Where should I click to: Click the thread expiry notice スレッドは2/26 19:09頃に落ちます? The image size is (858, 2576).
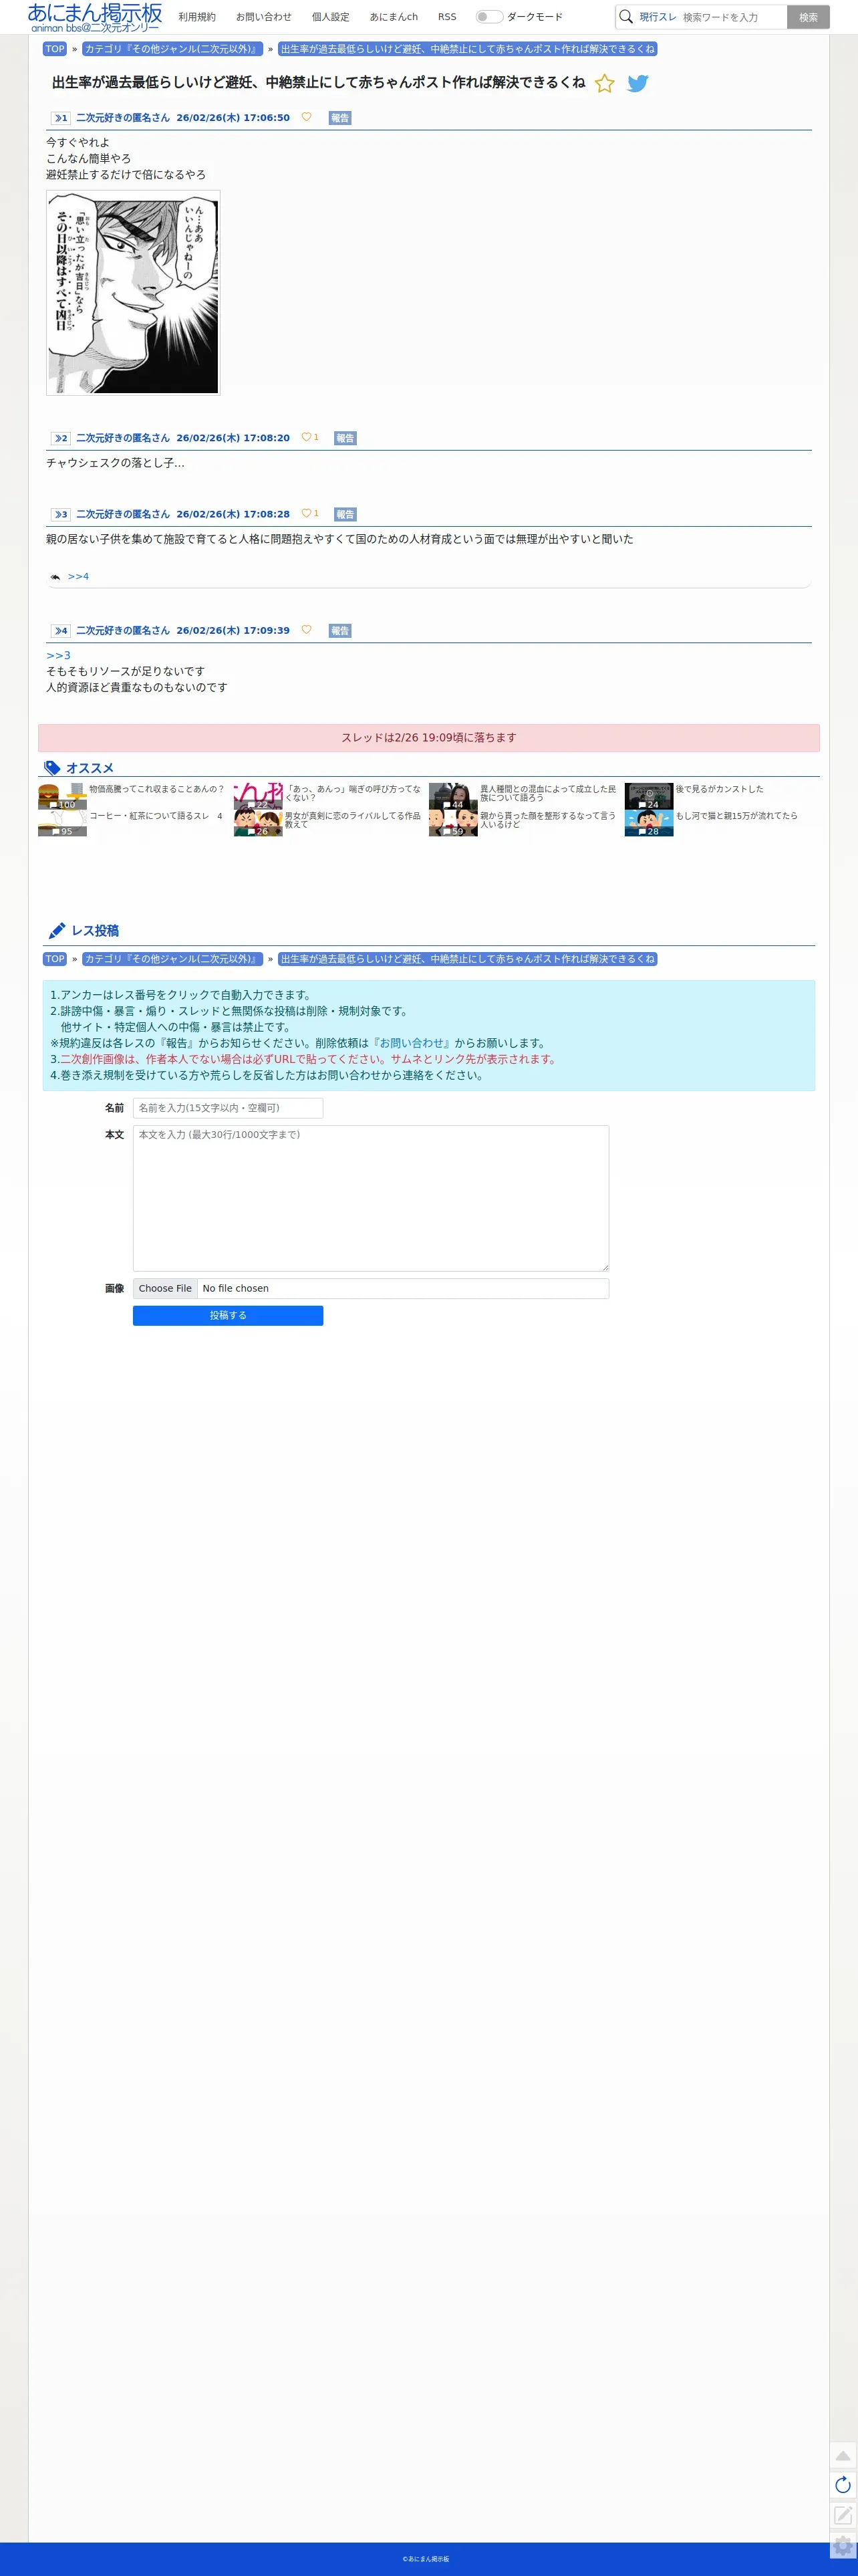[429, 738]
